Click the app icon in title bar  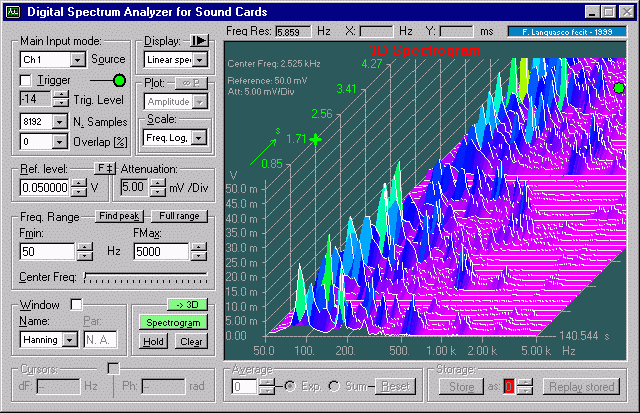point(12,12)
